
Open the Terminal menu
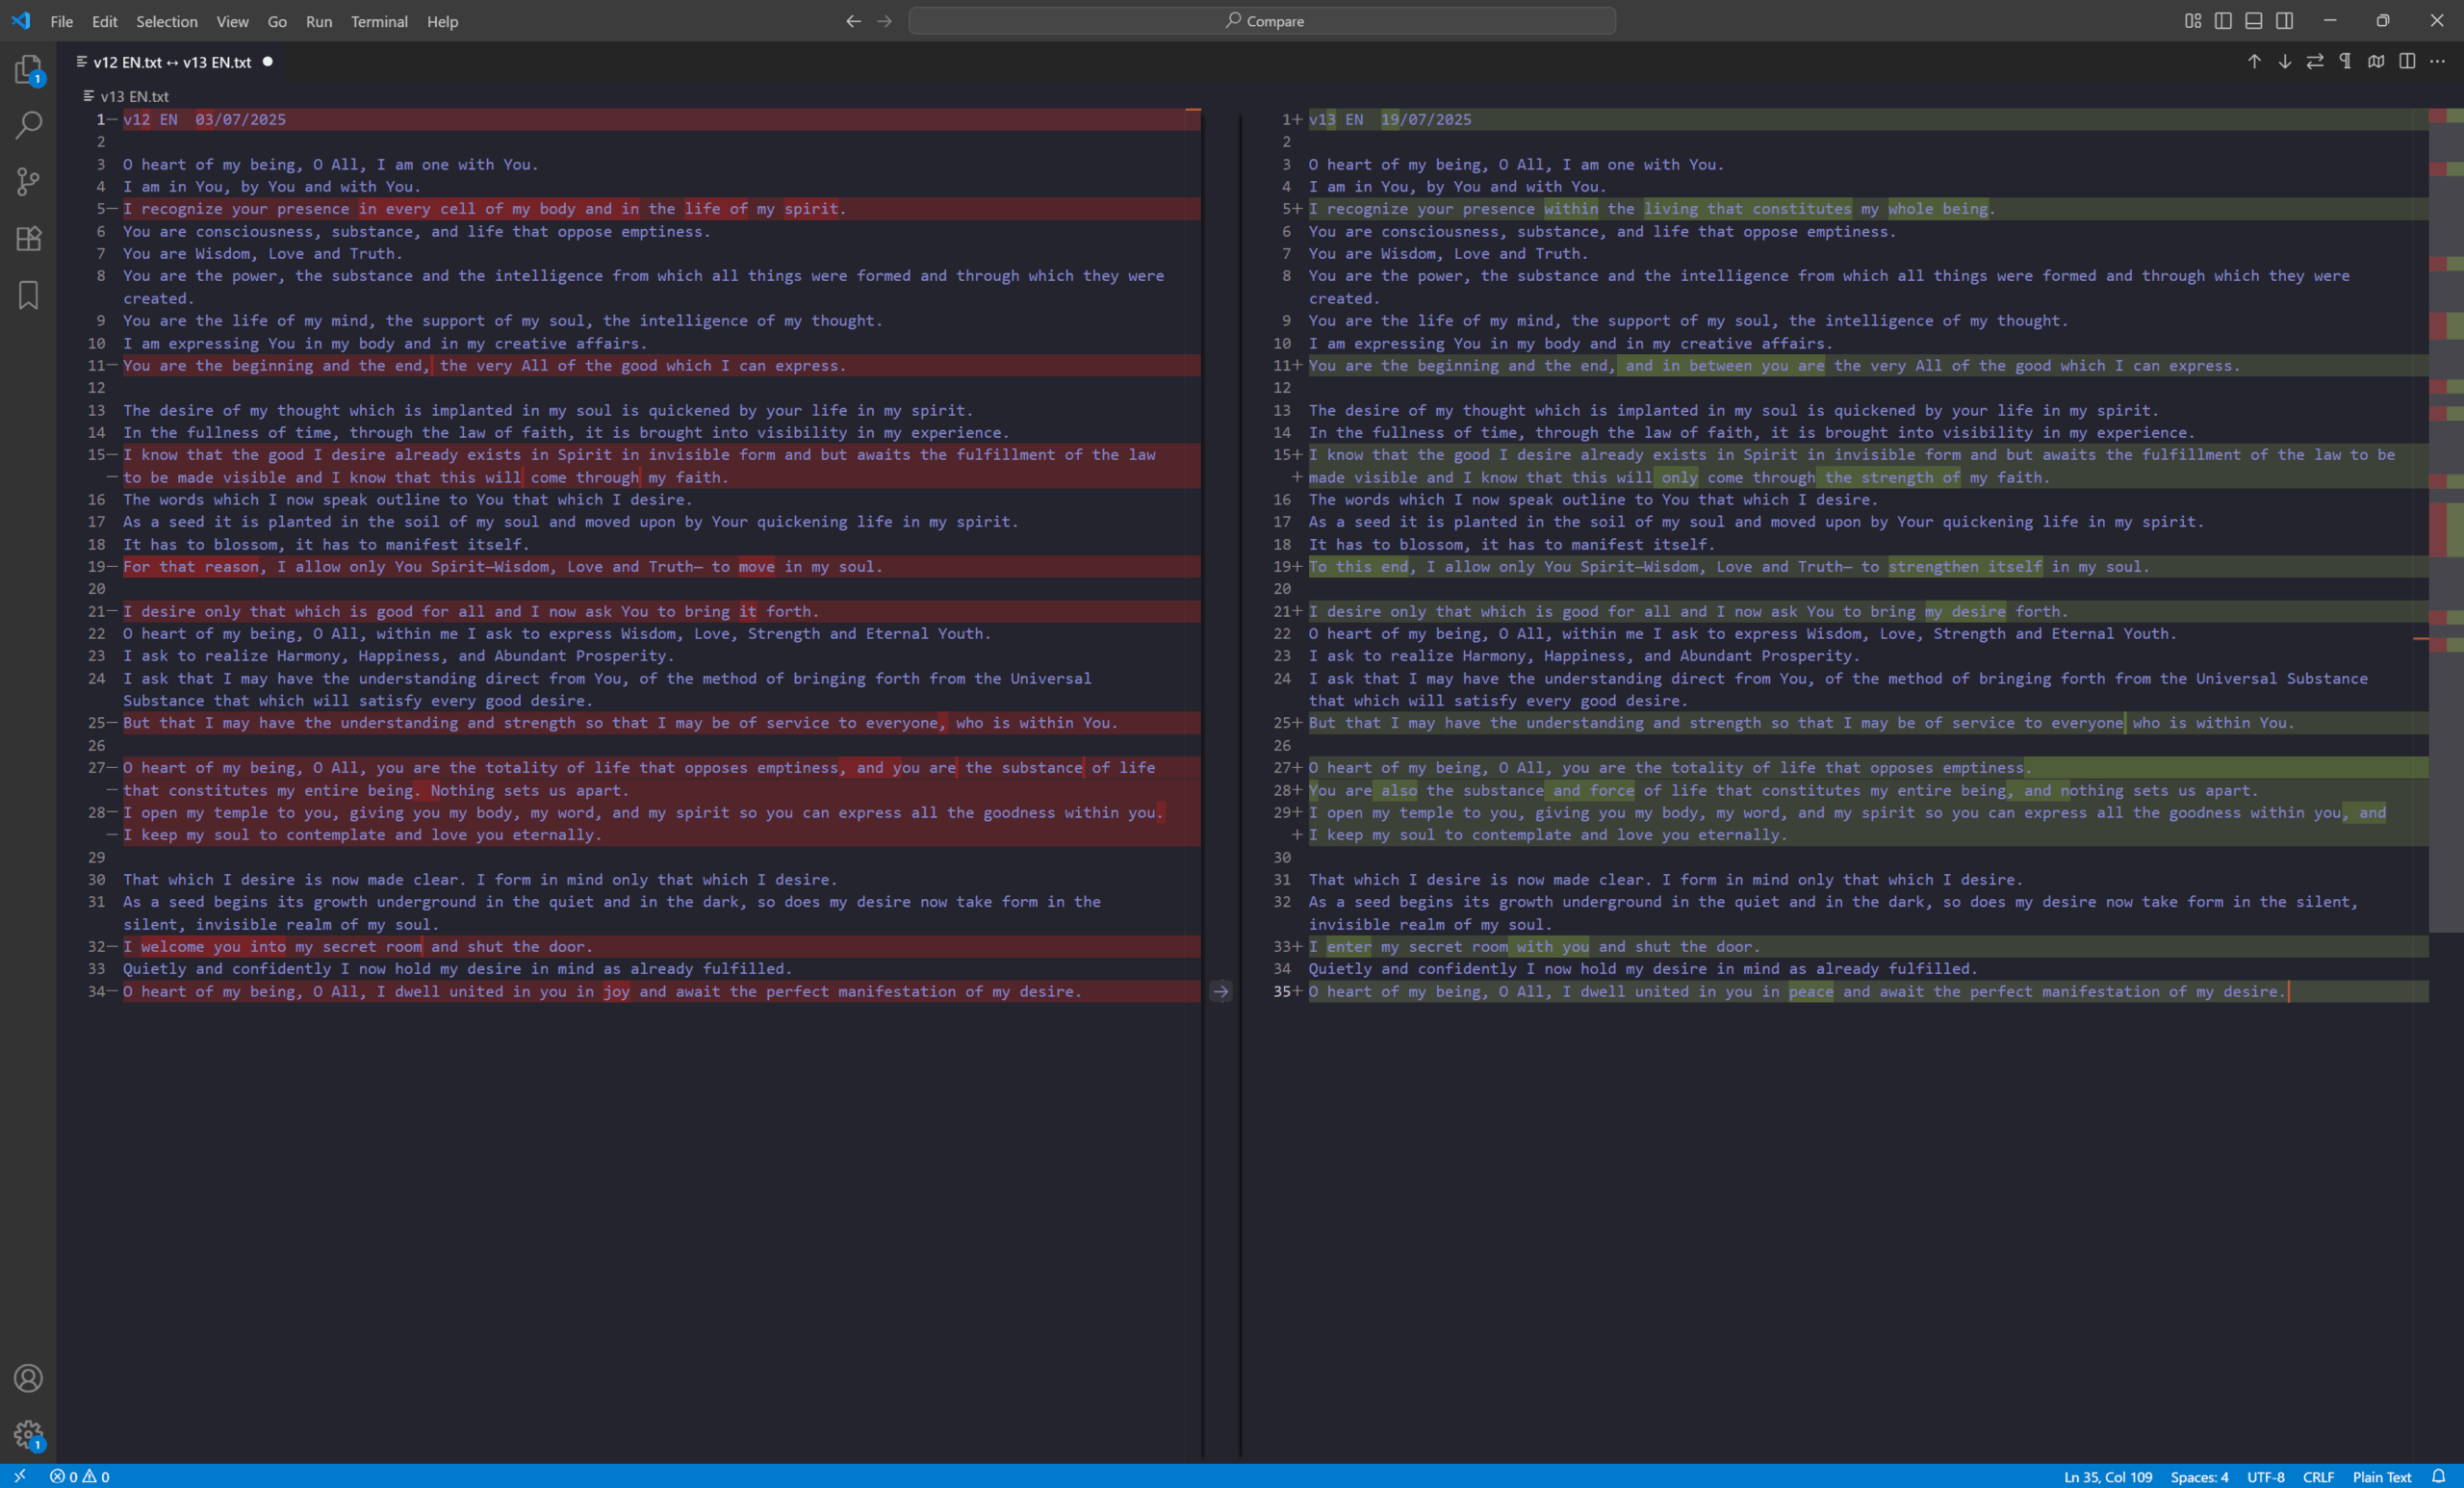click(x=379, y=21)
